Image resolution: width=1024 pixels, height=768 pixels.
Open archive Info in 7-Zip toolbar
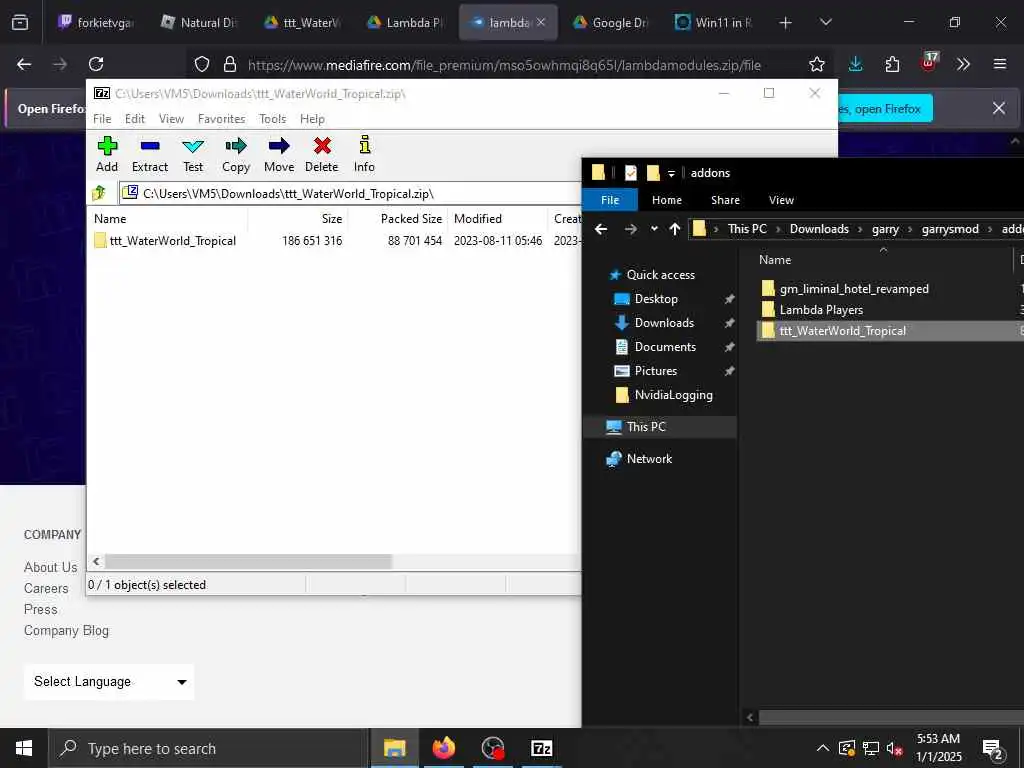364,154
